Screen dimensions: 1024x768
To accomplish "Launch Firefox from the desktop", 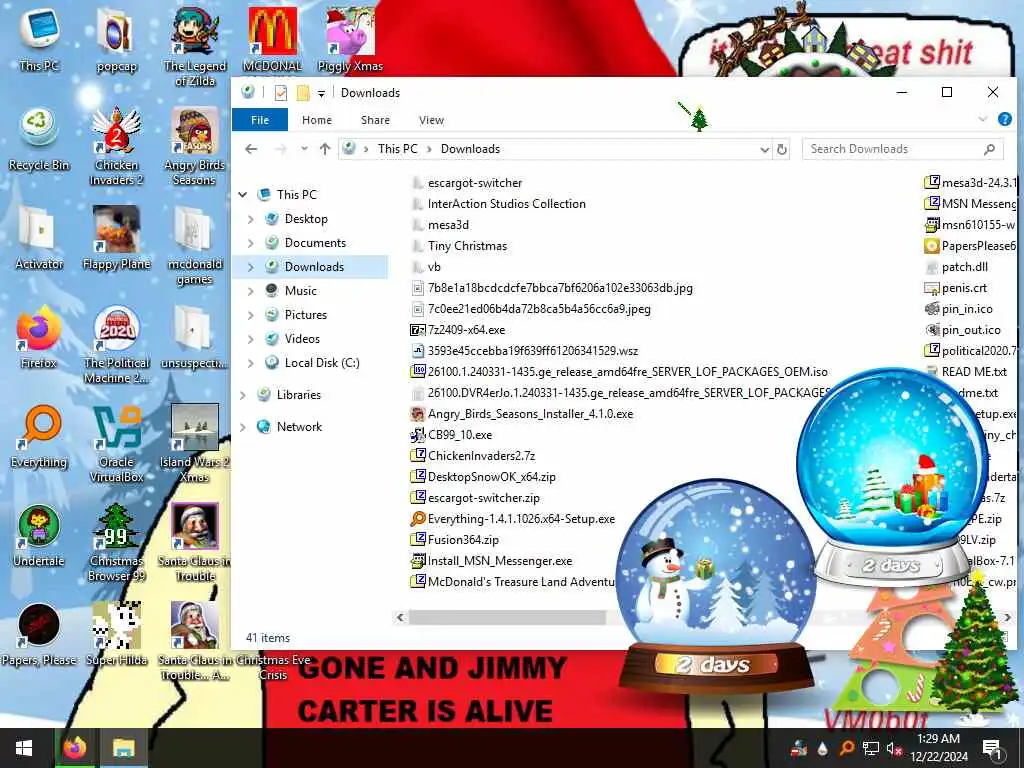I will click(39, 337).
